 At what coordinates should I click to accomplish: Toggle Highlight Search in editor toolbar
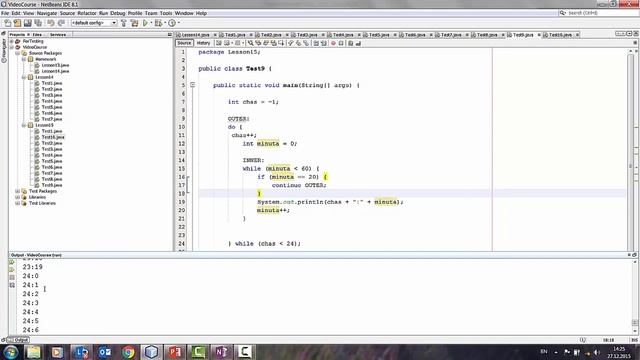tap(274, 43)
